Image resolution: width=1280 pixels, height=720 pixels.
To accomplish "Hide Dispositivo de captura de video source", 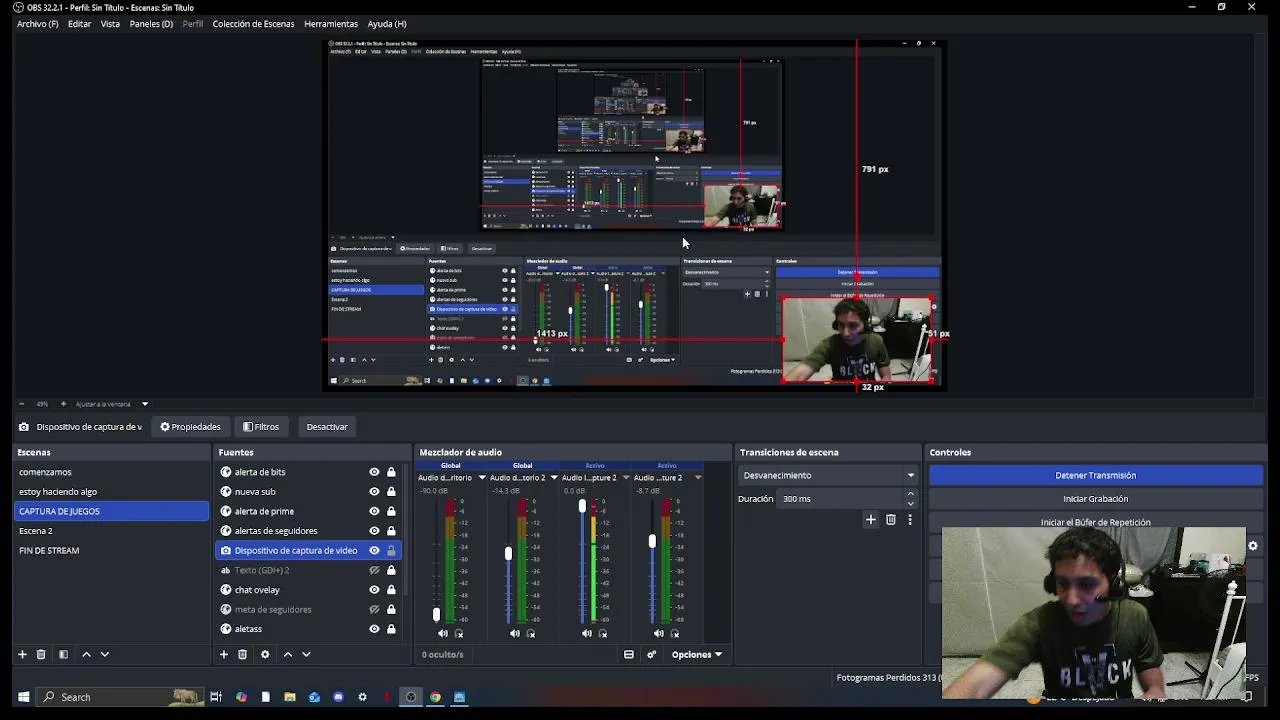I will tap(374, 550).
